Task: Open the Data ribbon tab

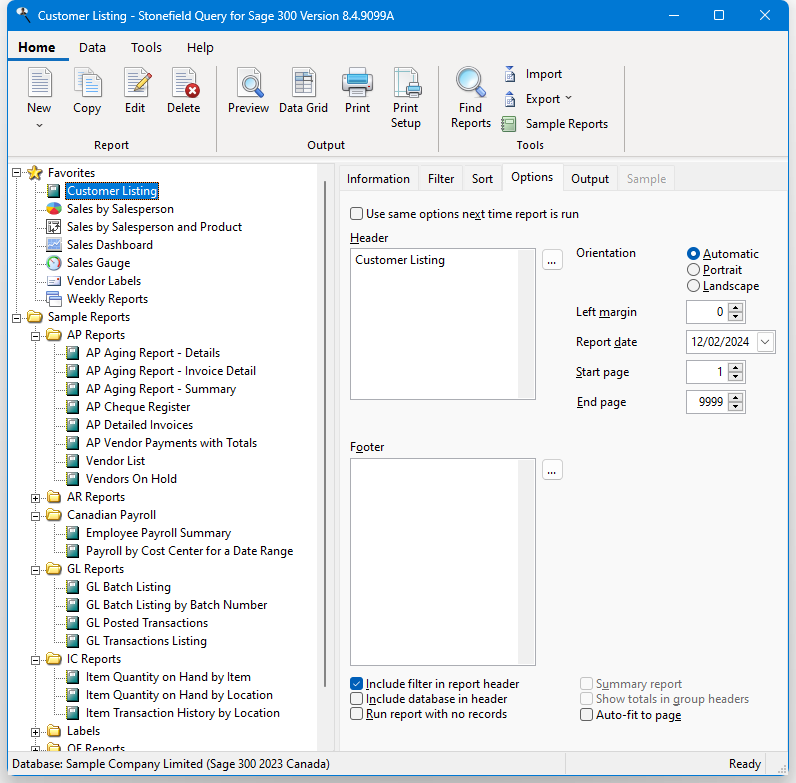Action: point(92,48)
